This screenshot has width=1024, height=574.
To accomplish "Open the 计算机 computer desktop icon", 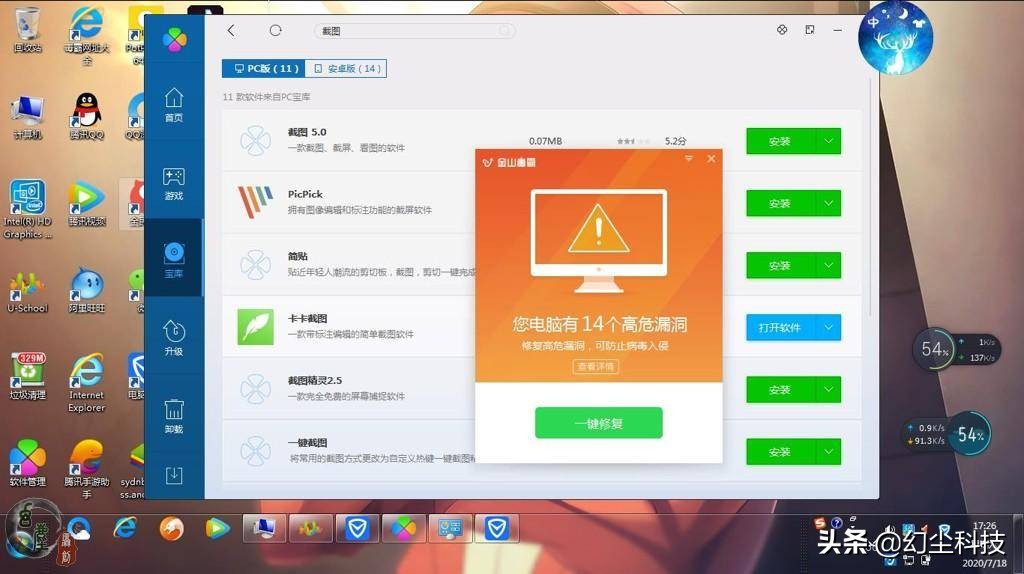I will [27, 117].
